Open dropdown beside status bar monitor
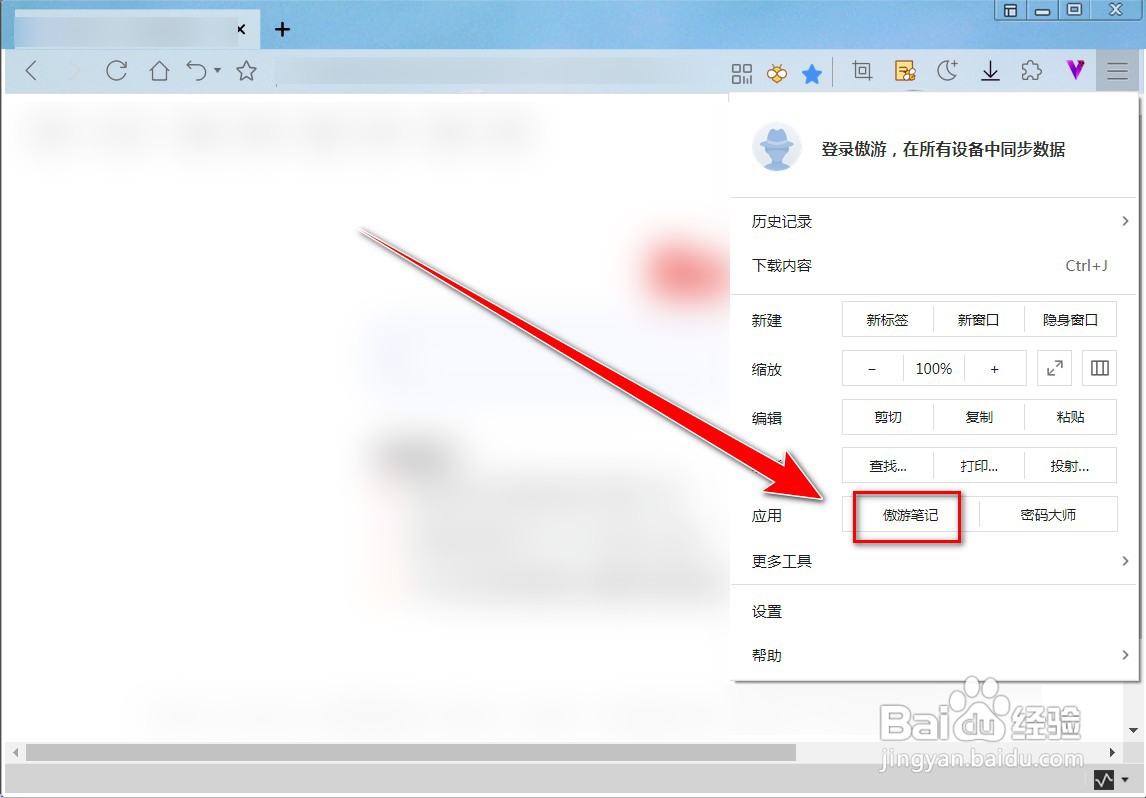Image resolution: width=1146 pixels, height=798 pixels. click(x=1125, y=780)
